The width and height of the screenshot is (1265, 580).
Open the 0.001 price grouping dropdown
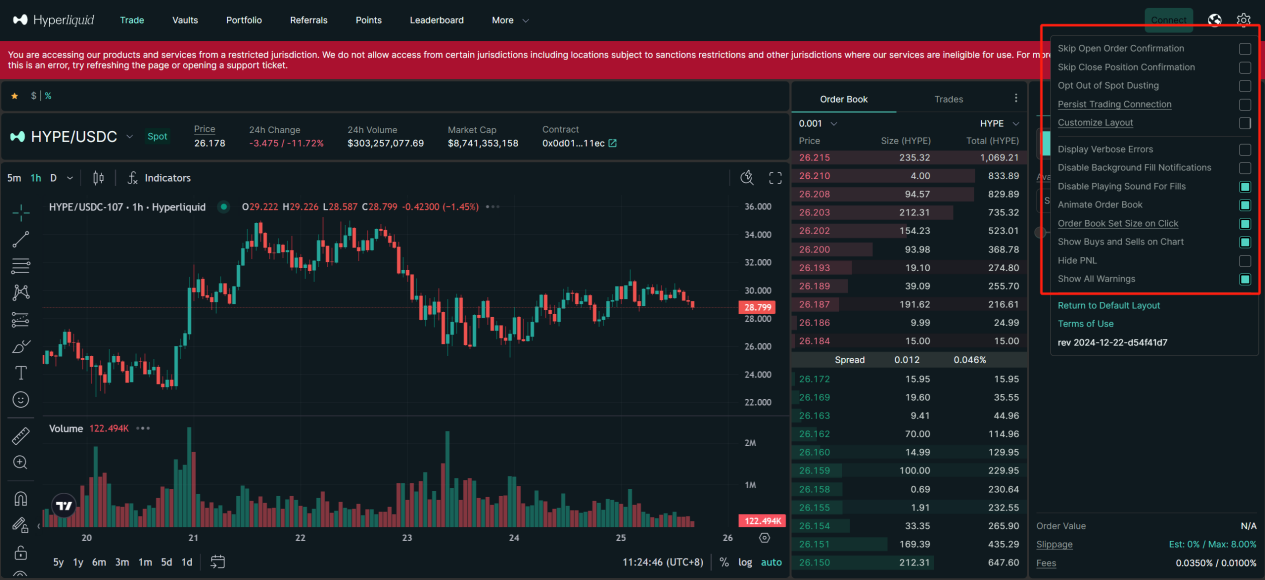coord(817,124)
